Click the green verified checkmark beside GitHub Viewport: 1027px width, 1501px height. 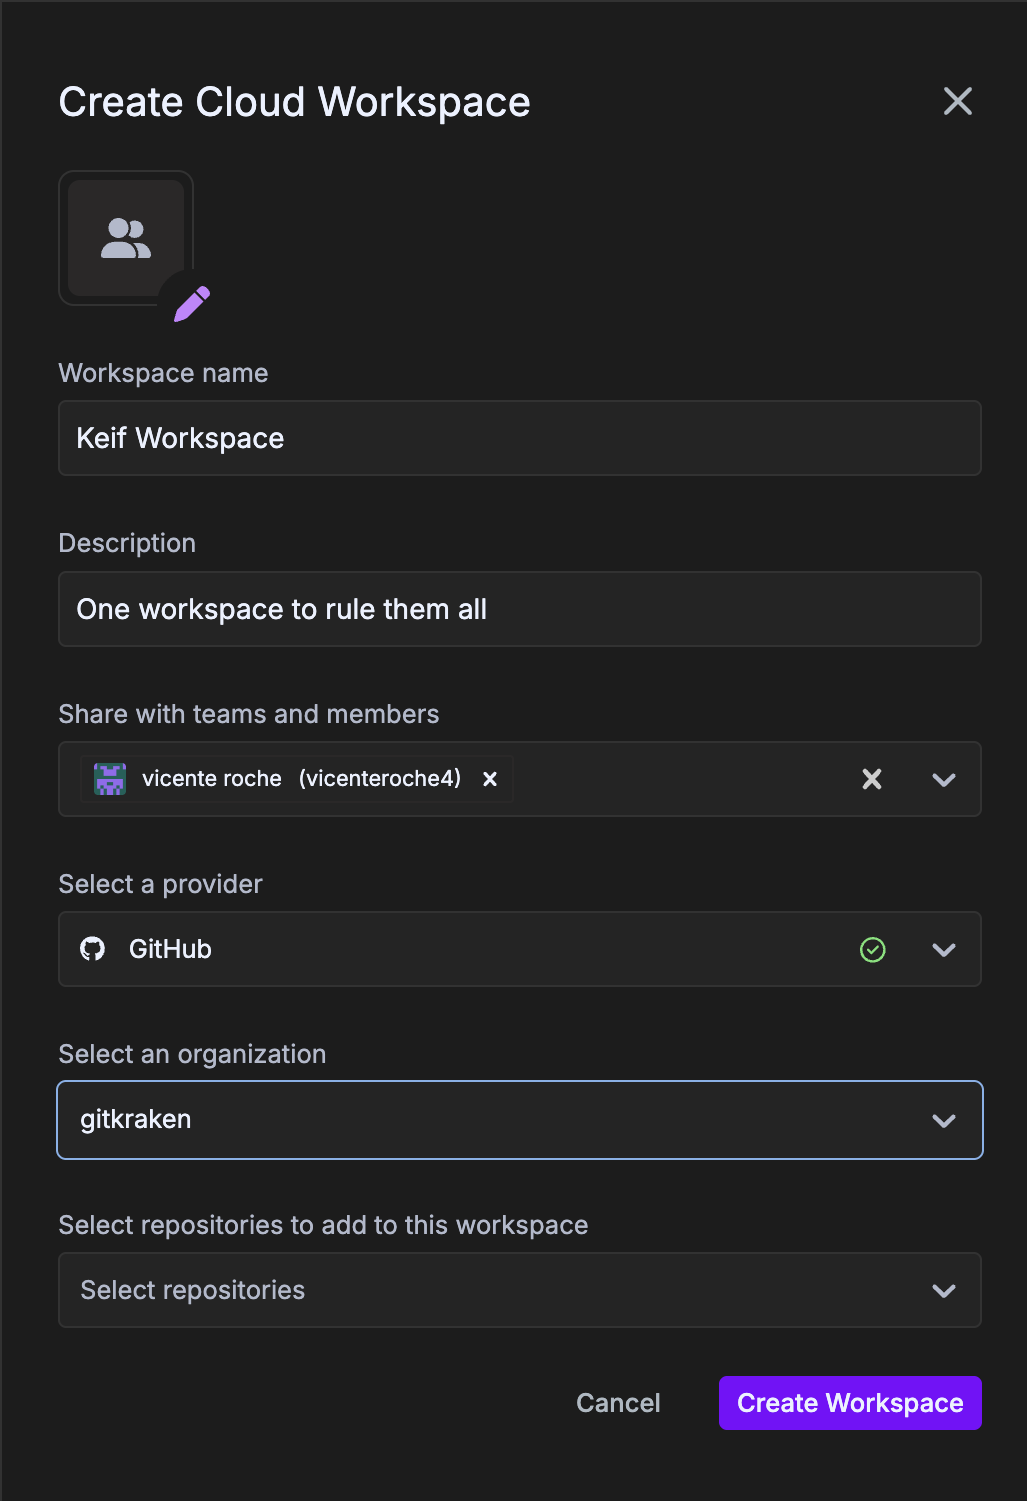click(x=872, y=949)
